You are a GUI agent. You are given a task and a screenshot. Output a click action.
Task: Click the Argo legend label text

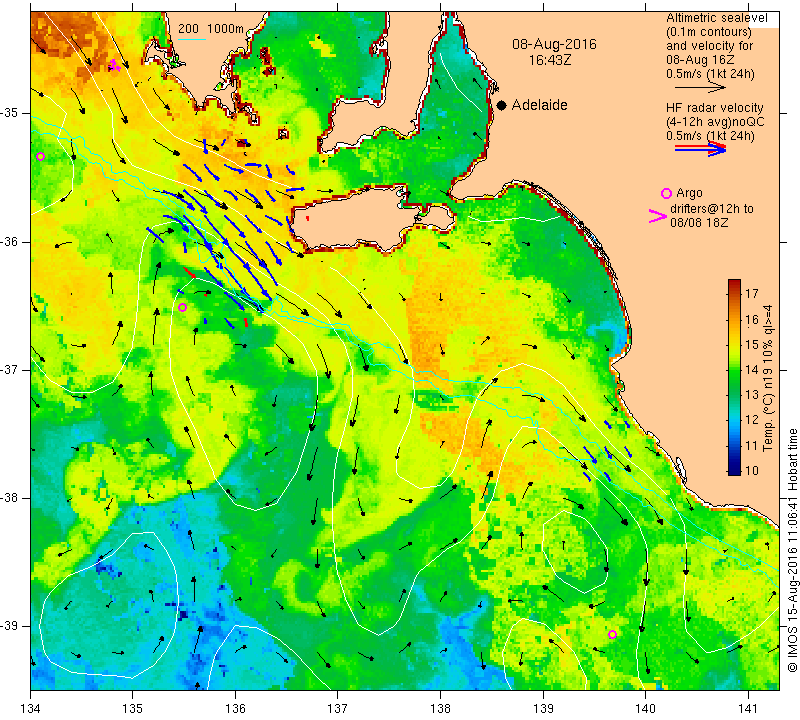tap(689, 193)
